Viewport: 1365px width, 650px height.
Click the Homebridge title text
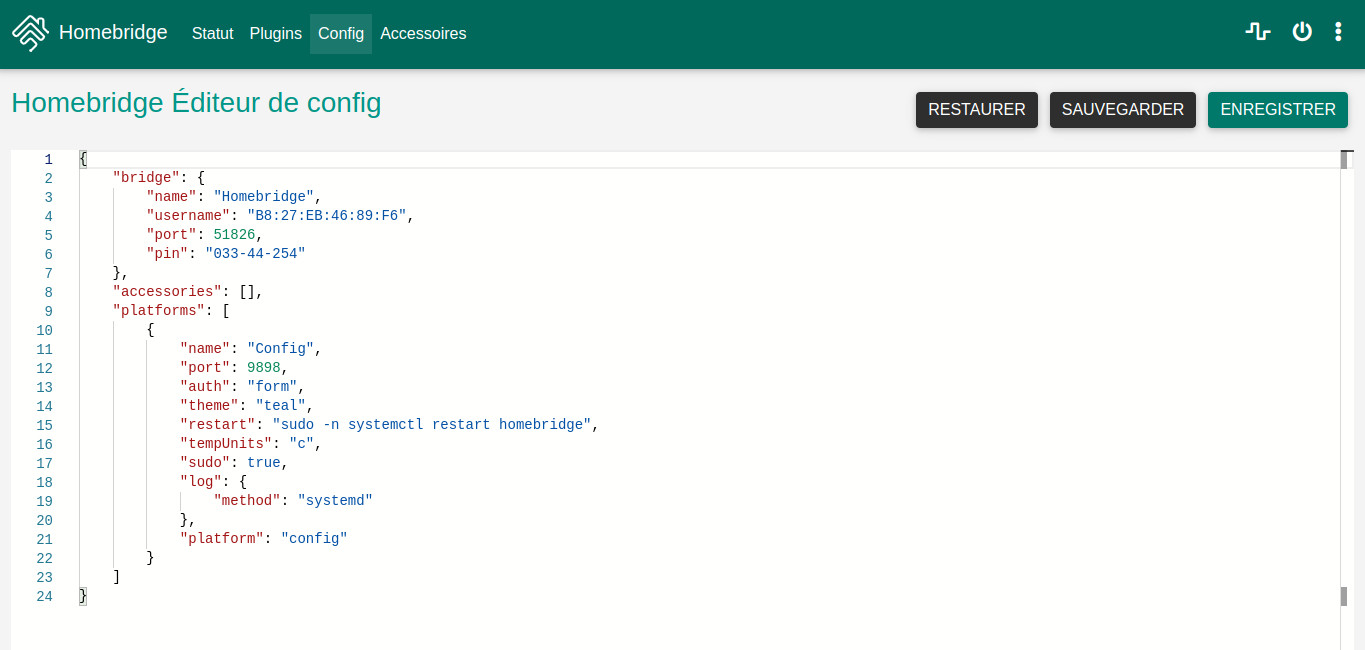[113, 33]
